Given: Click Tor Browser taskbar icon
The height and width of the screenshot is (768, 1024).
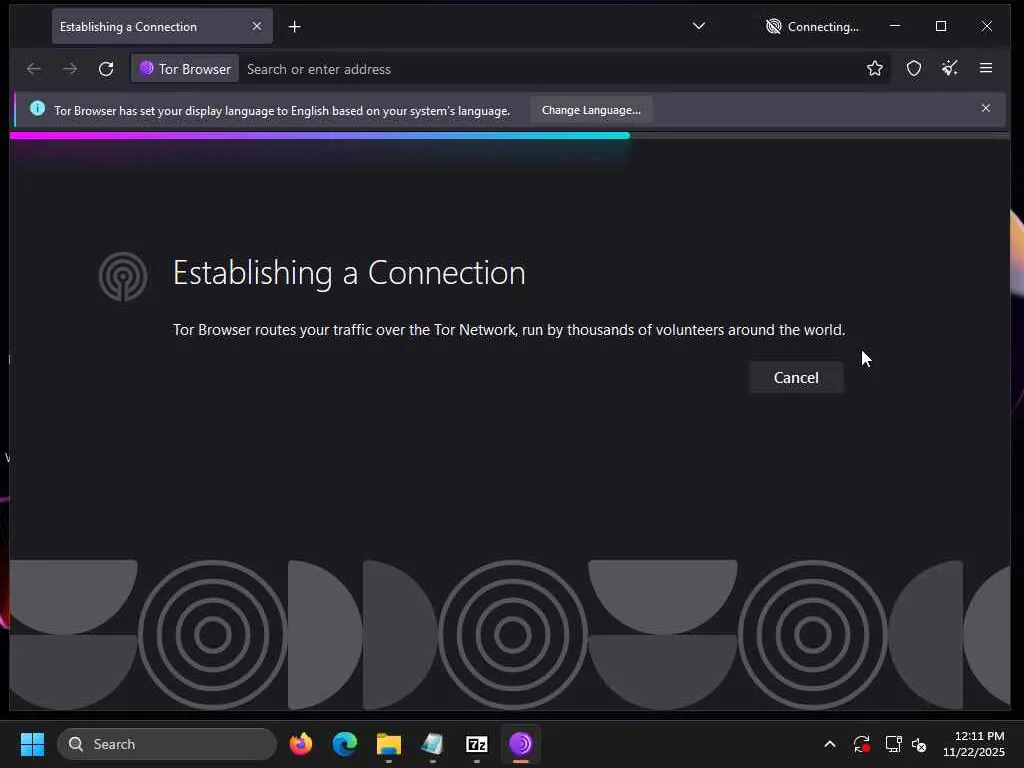Looking at the screenshot, I should point(520,744).
